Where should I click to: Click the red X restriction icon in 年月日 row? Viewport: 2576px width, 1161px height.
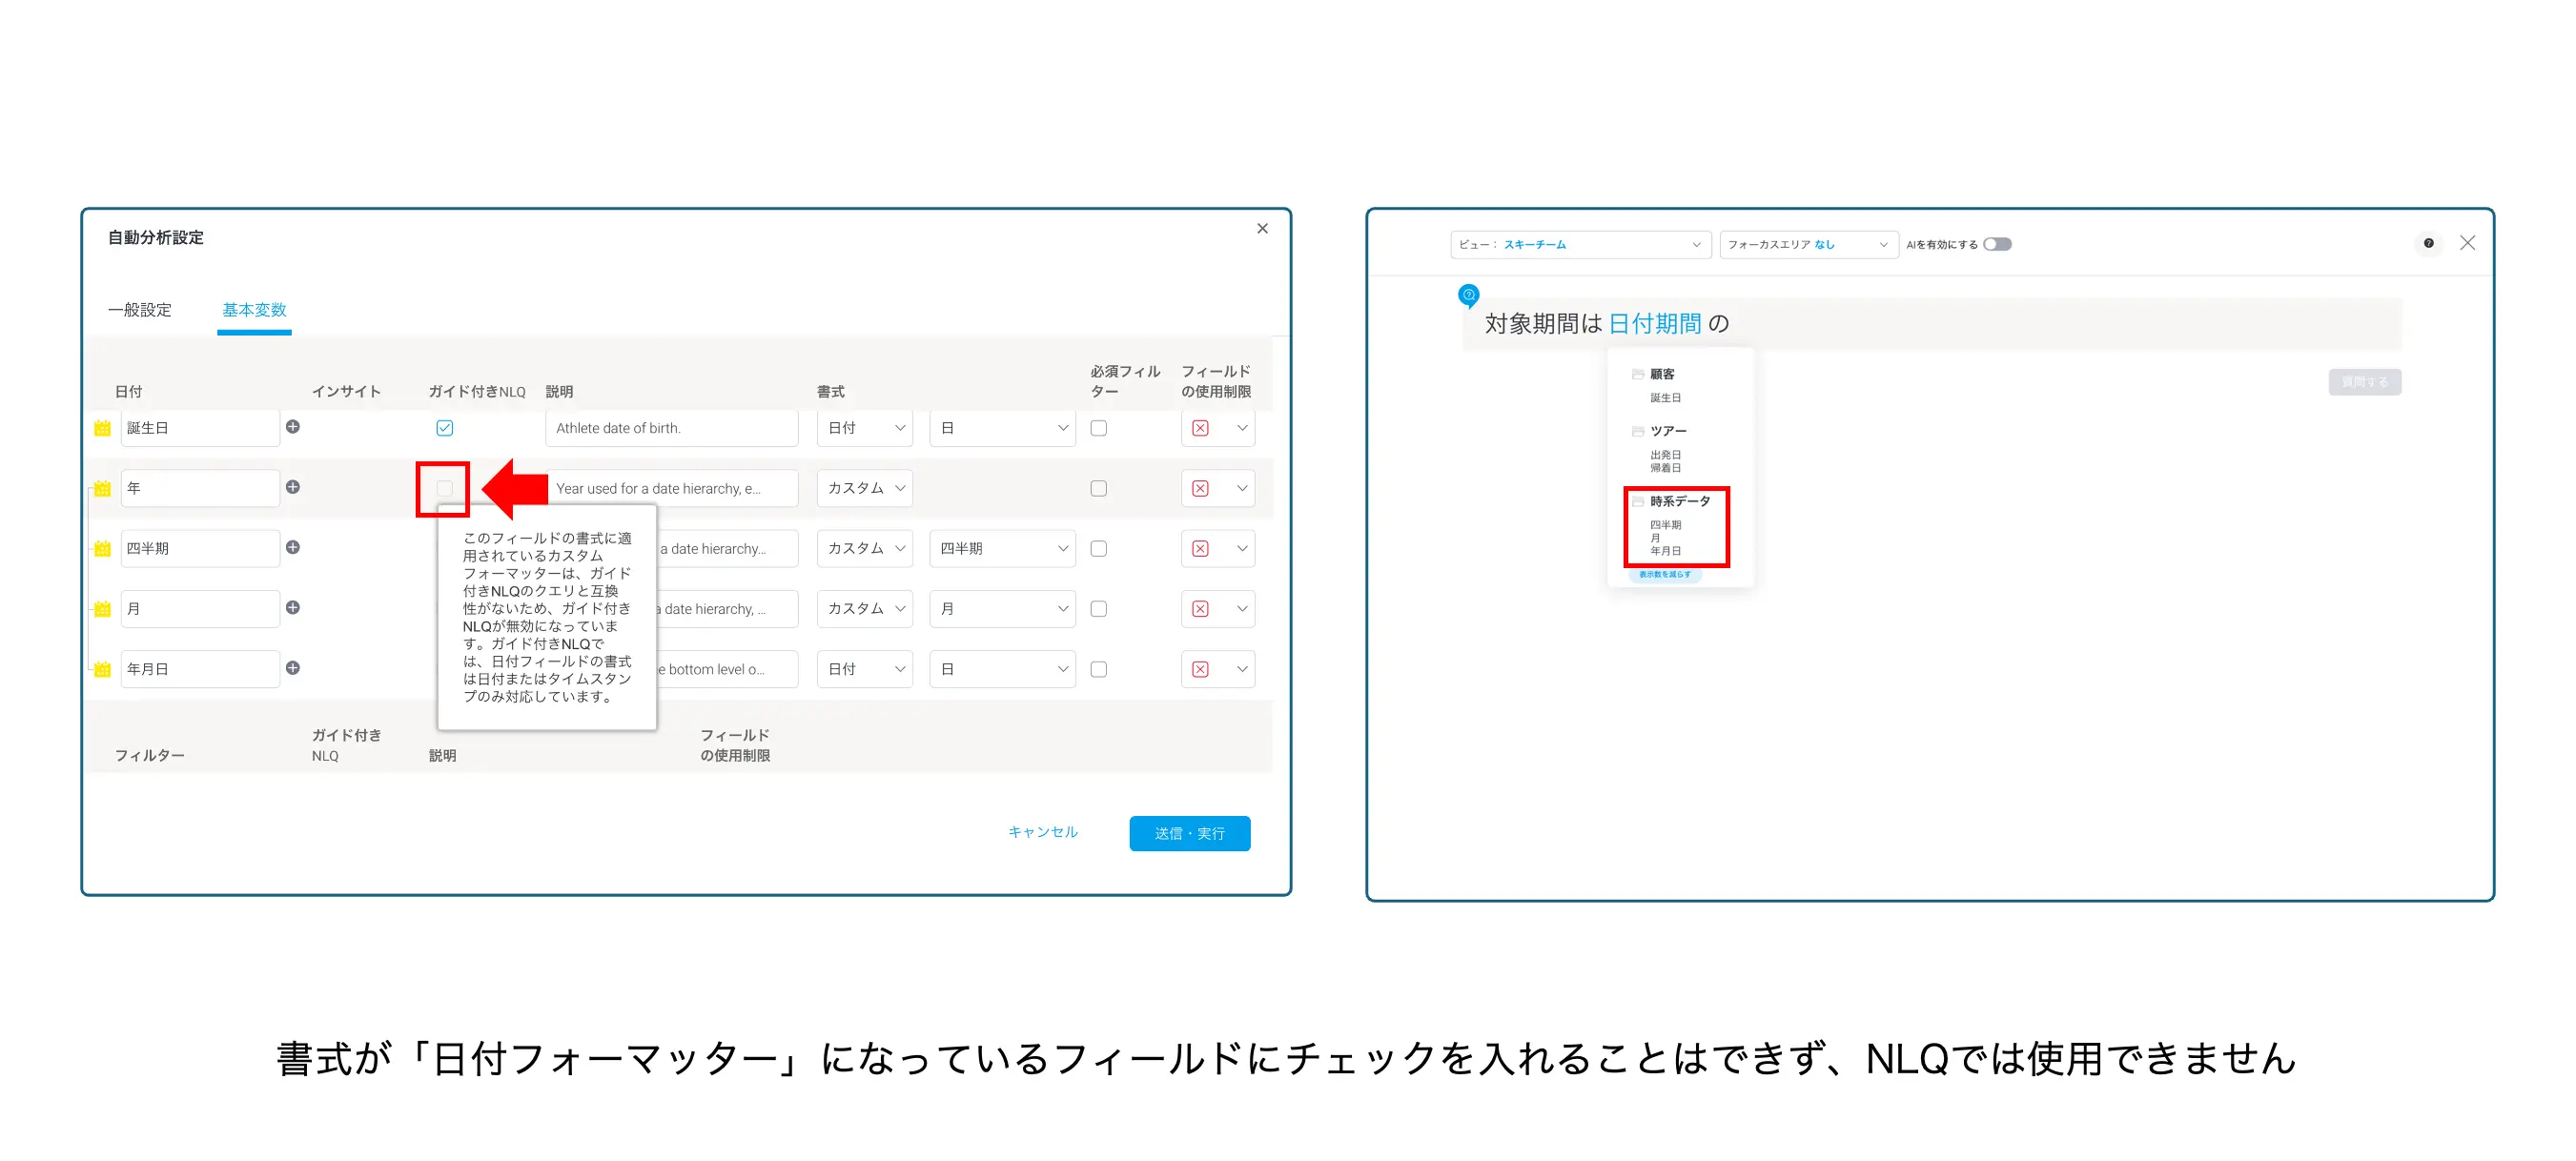point(1200,669)
